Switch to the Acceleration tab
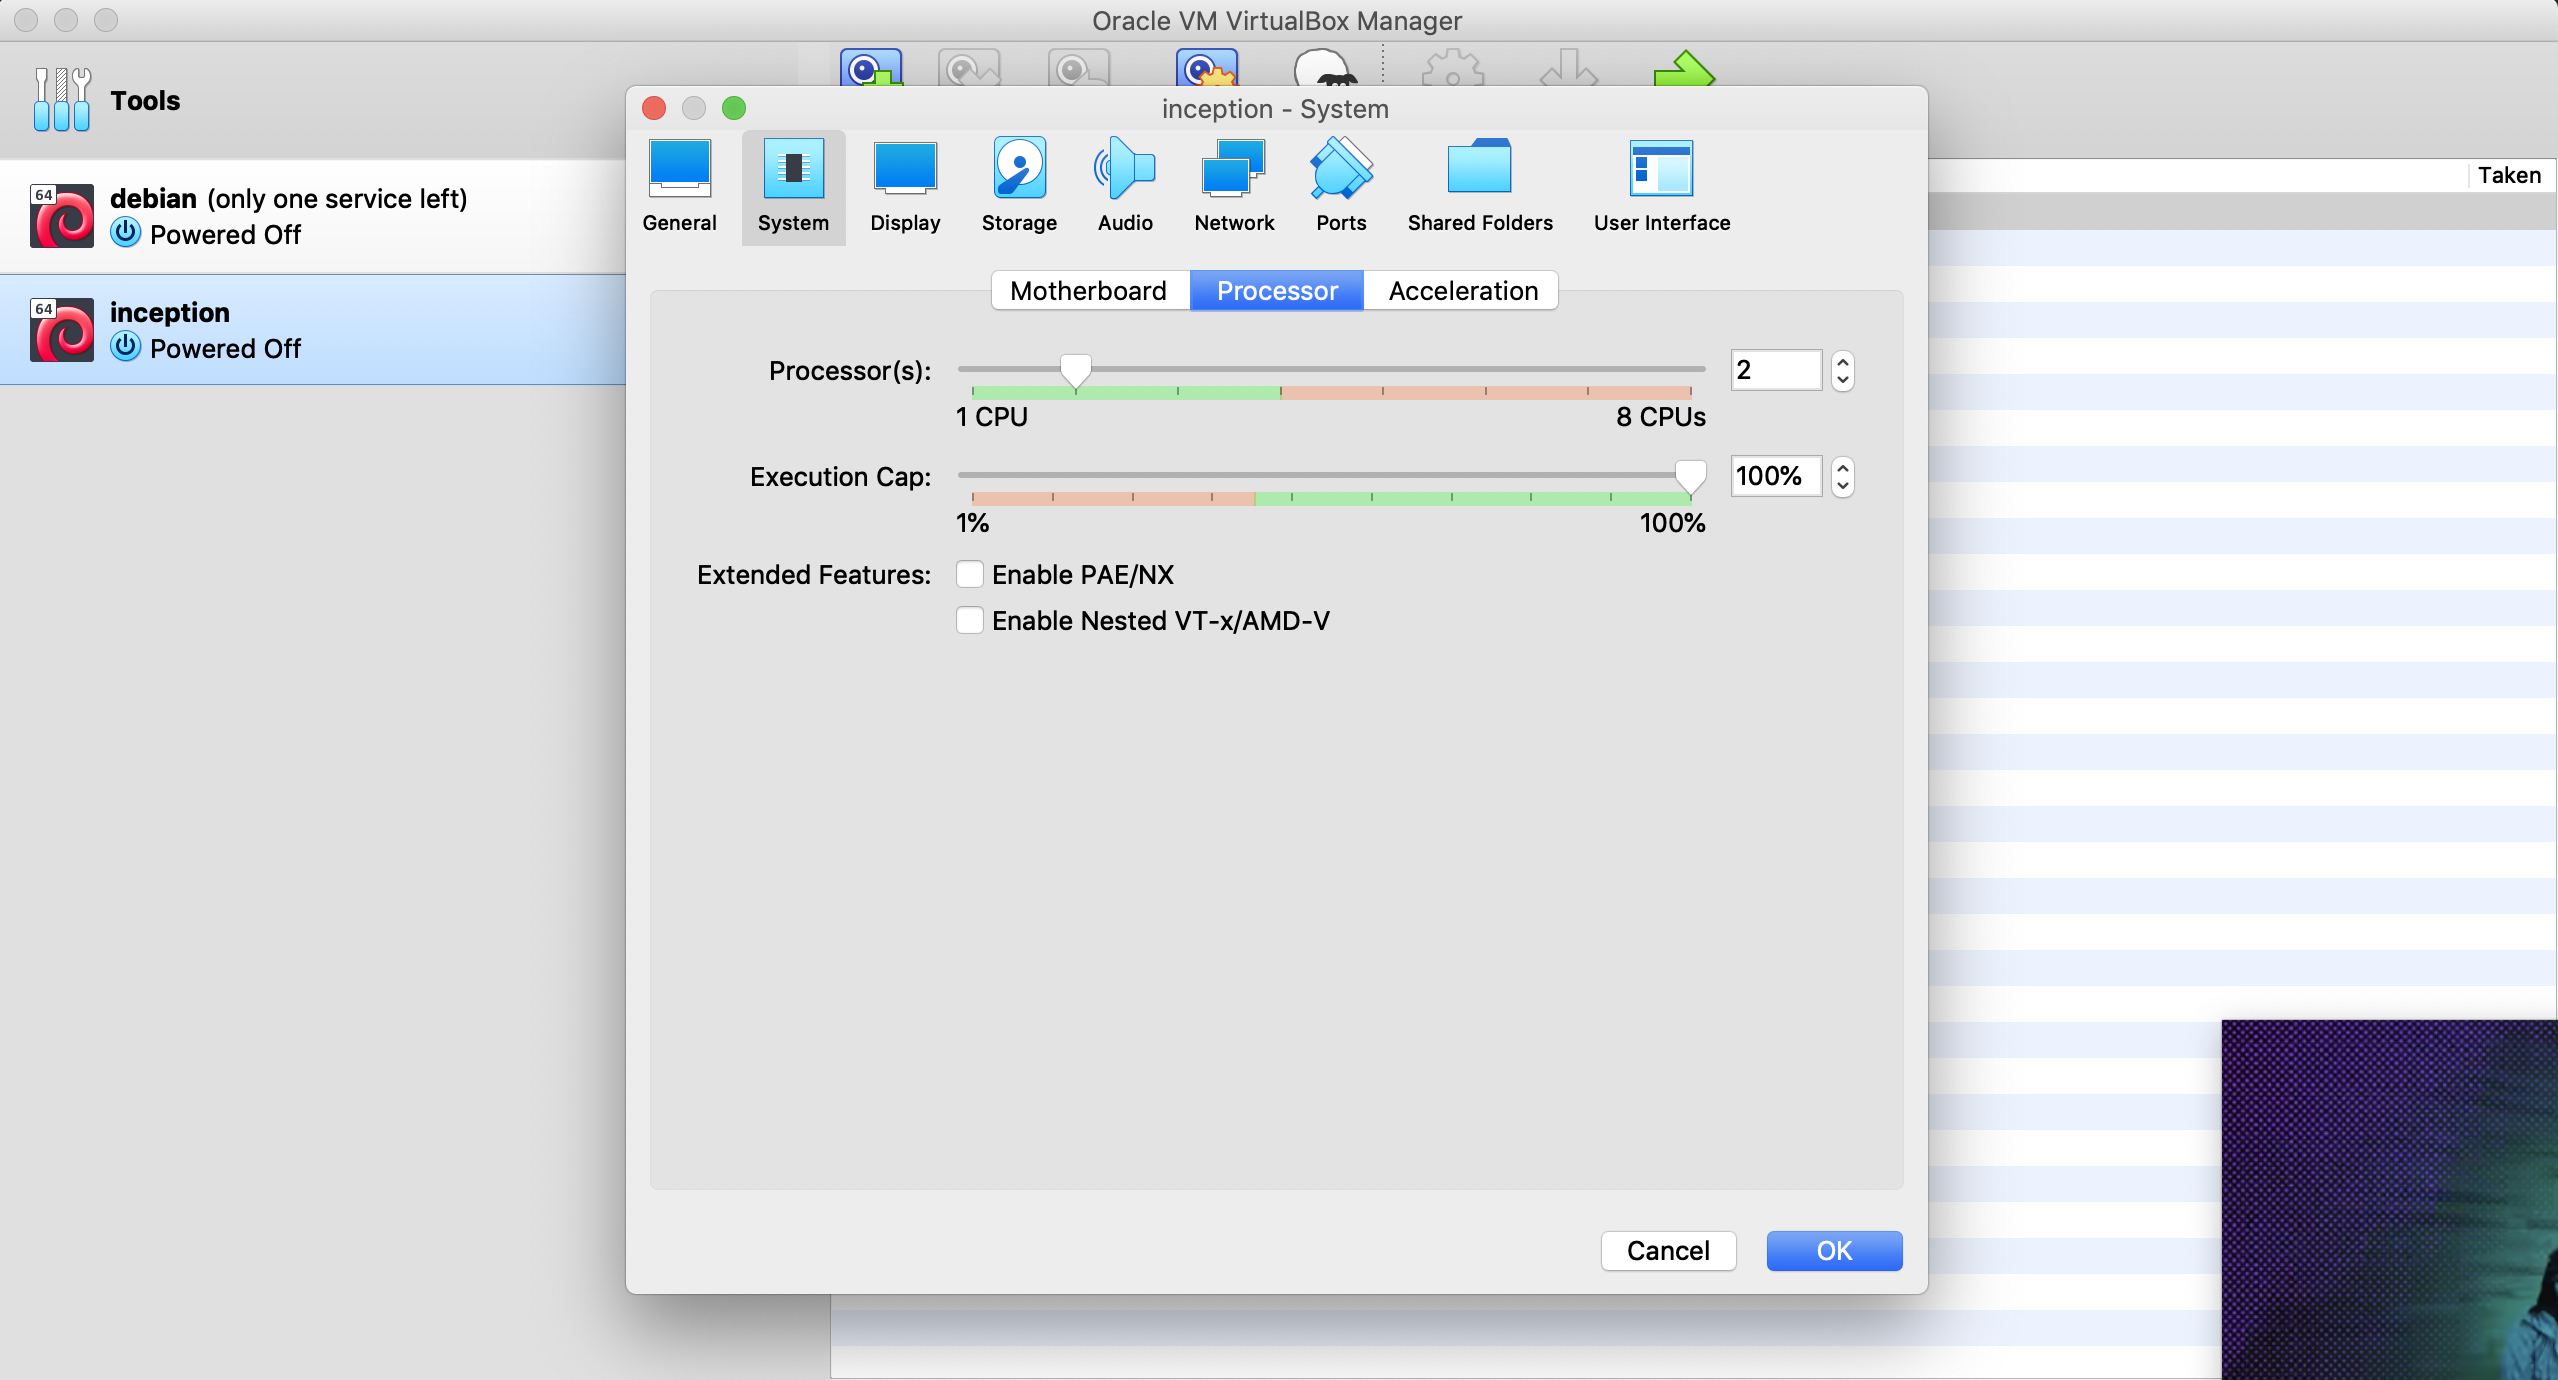The image size is (2558, 1380). (x=1462, y=291)
